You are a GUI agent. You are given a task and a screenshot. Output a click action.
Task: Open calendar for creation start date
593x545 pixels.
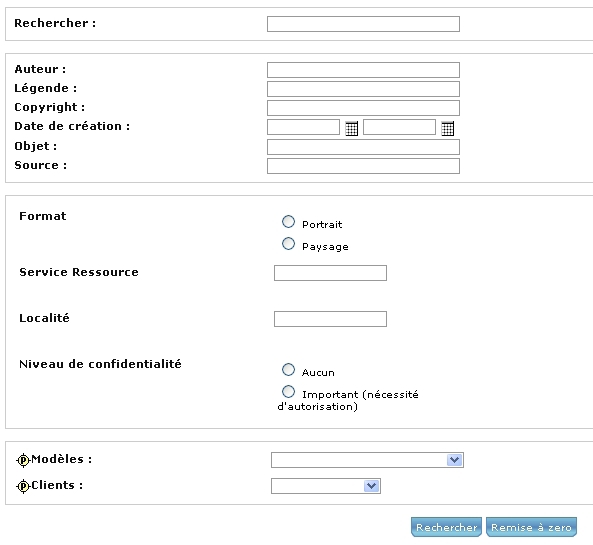351,128
